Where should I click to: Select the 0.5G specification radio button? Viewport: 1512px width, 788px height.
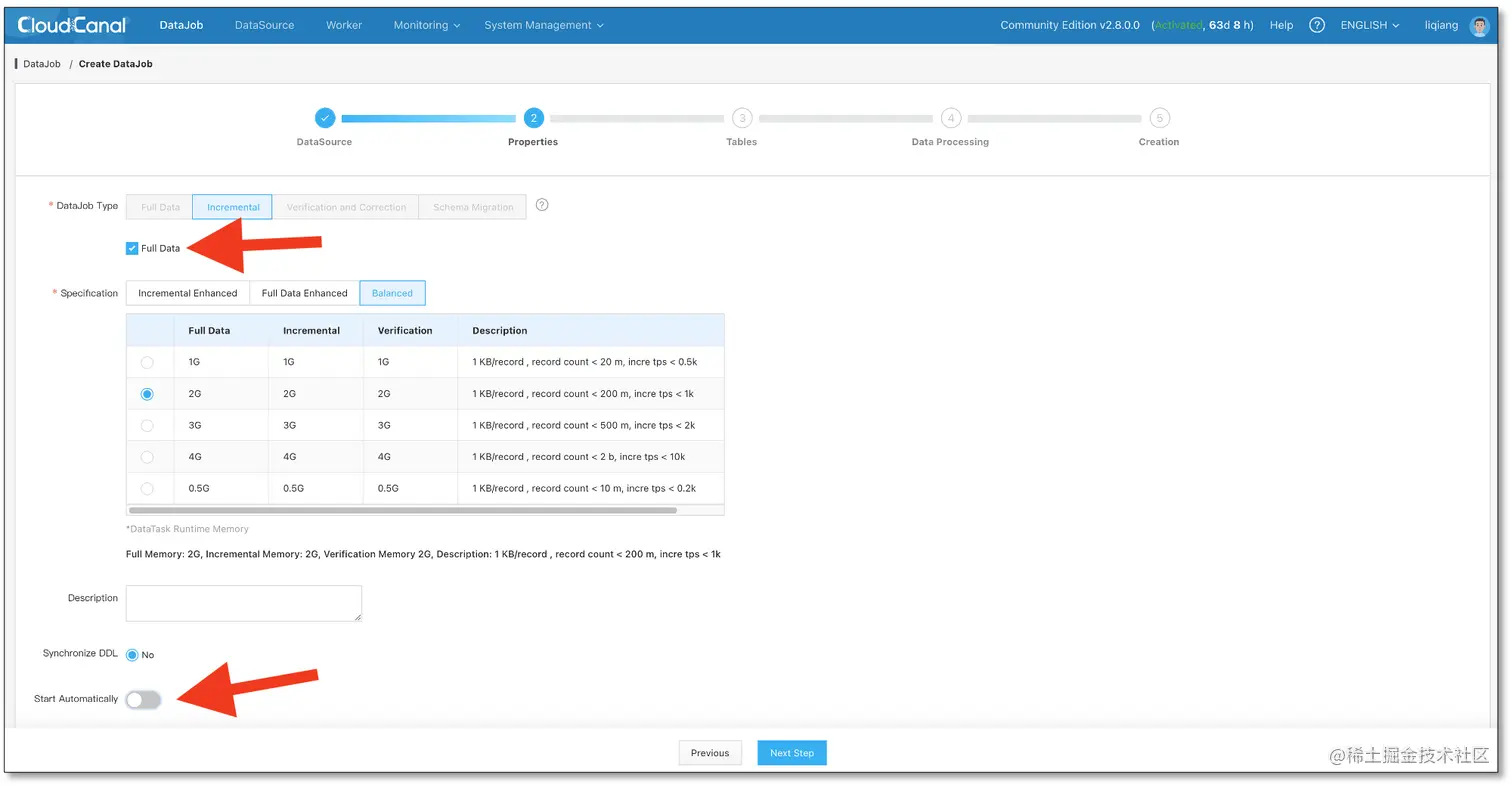tap(147, 489)
